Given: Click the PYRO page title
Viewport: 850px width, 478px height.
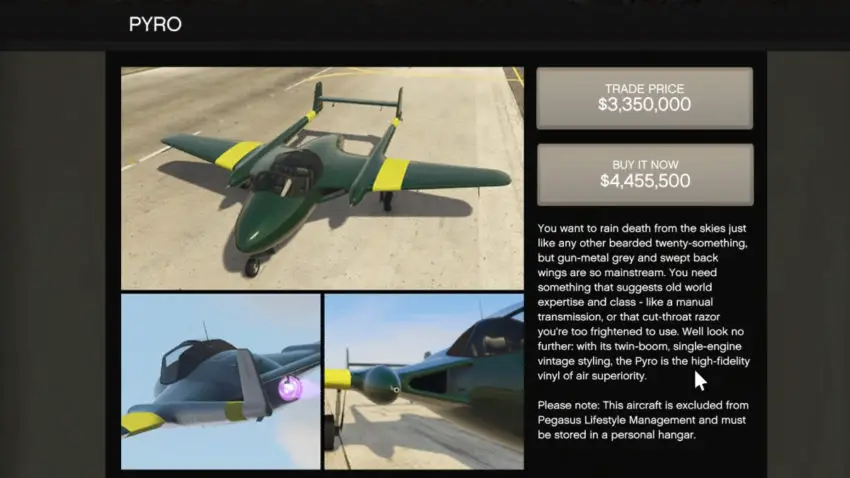Looking at the screenshot, I should click(x=155, y=24).
